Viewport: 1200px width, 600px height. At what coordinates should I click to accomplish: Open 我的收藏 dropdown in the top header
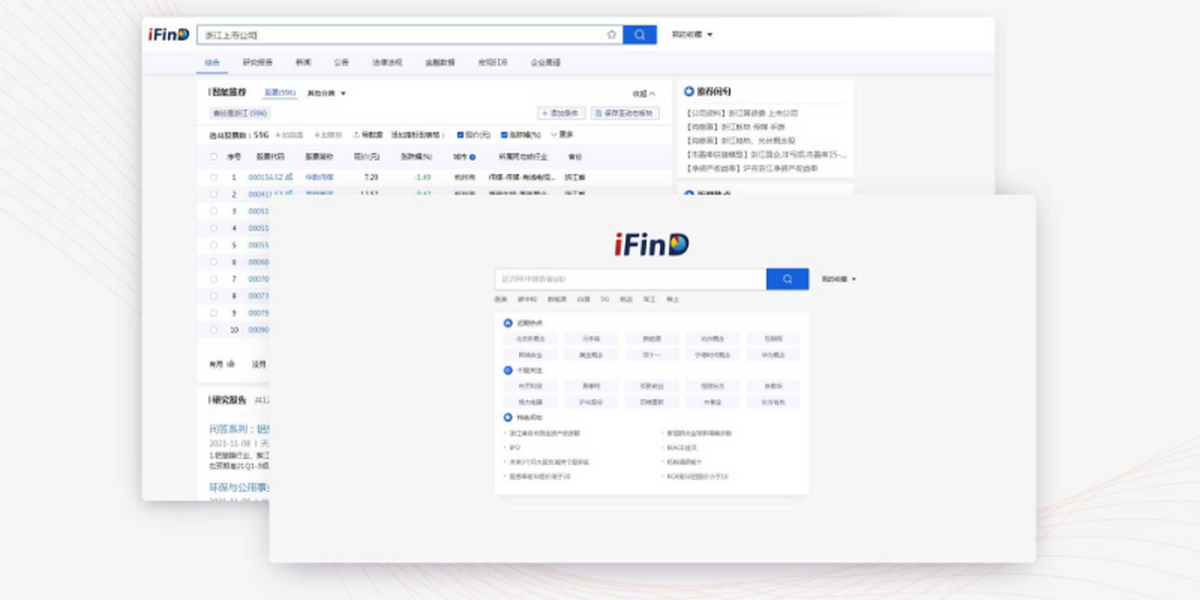(x=692, y=35)
